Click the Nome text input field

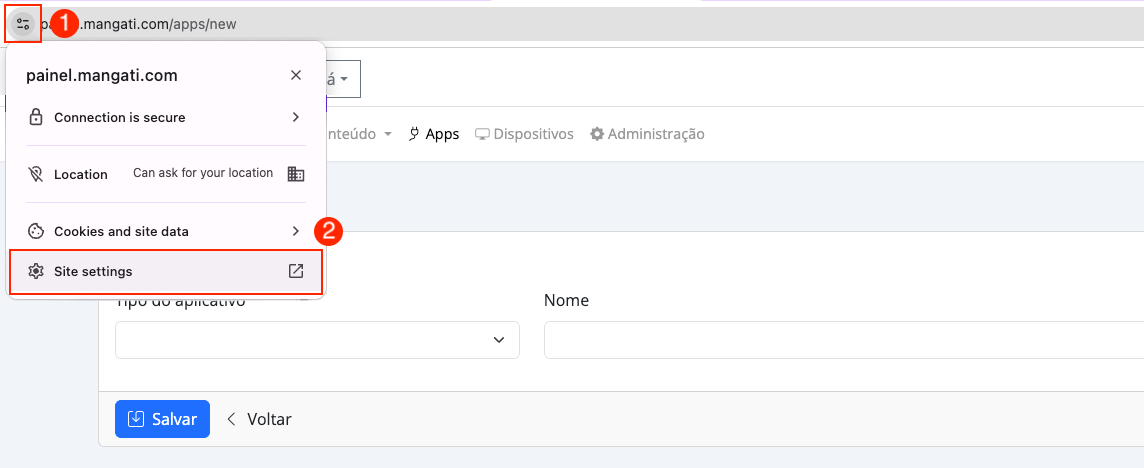[840, 340]
